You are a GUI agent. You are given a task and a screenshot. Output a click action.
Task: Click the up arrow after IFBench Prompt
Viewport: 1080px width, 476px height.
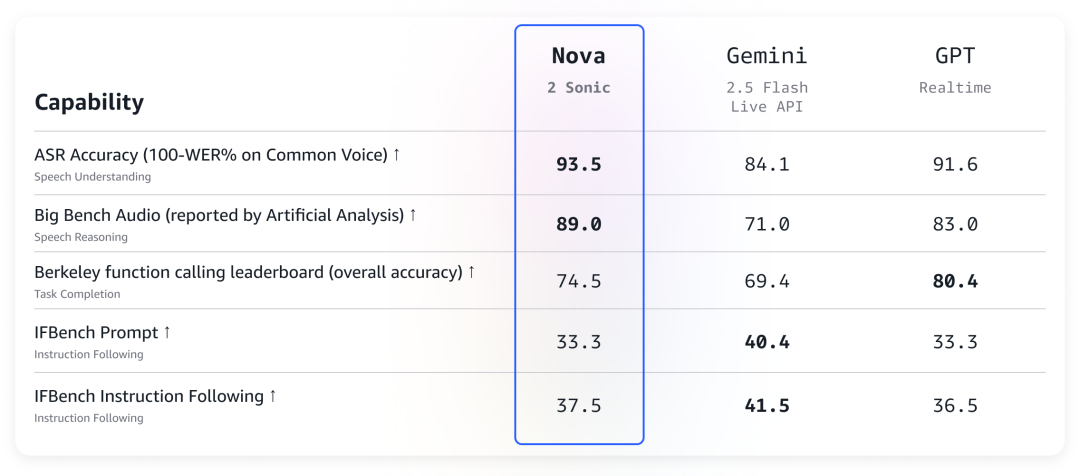pos(166,333)
